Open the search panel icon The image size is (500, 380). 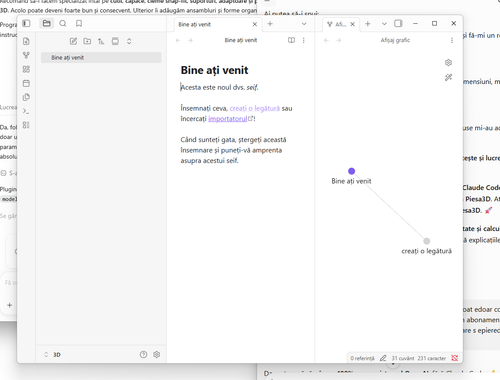pos(63,23)
